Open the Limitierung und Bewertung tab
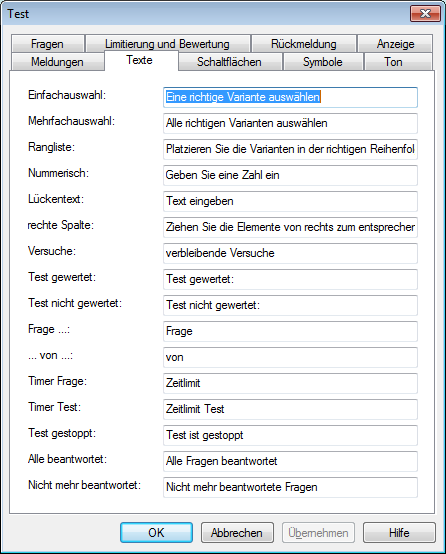This screenshot has width=446, height=554. pos(168,44)
